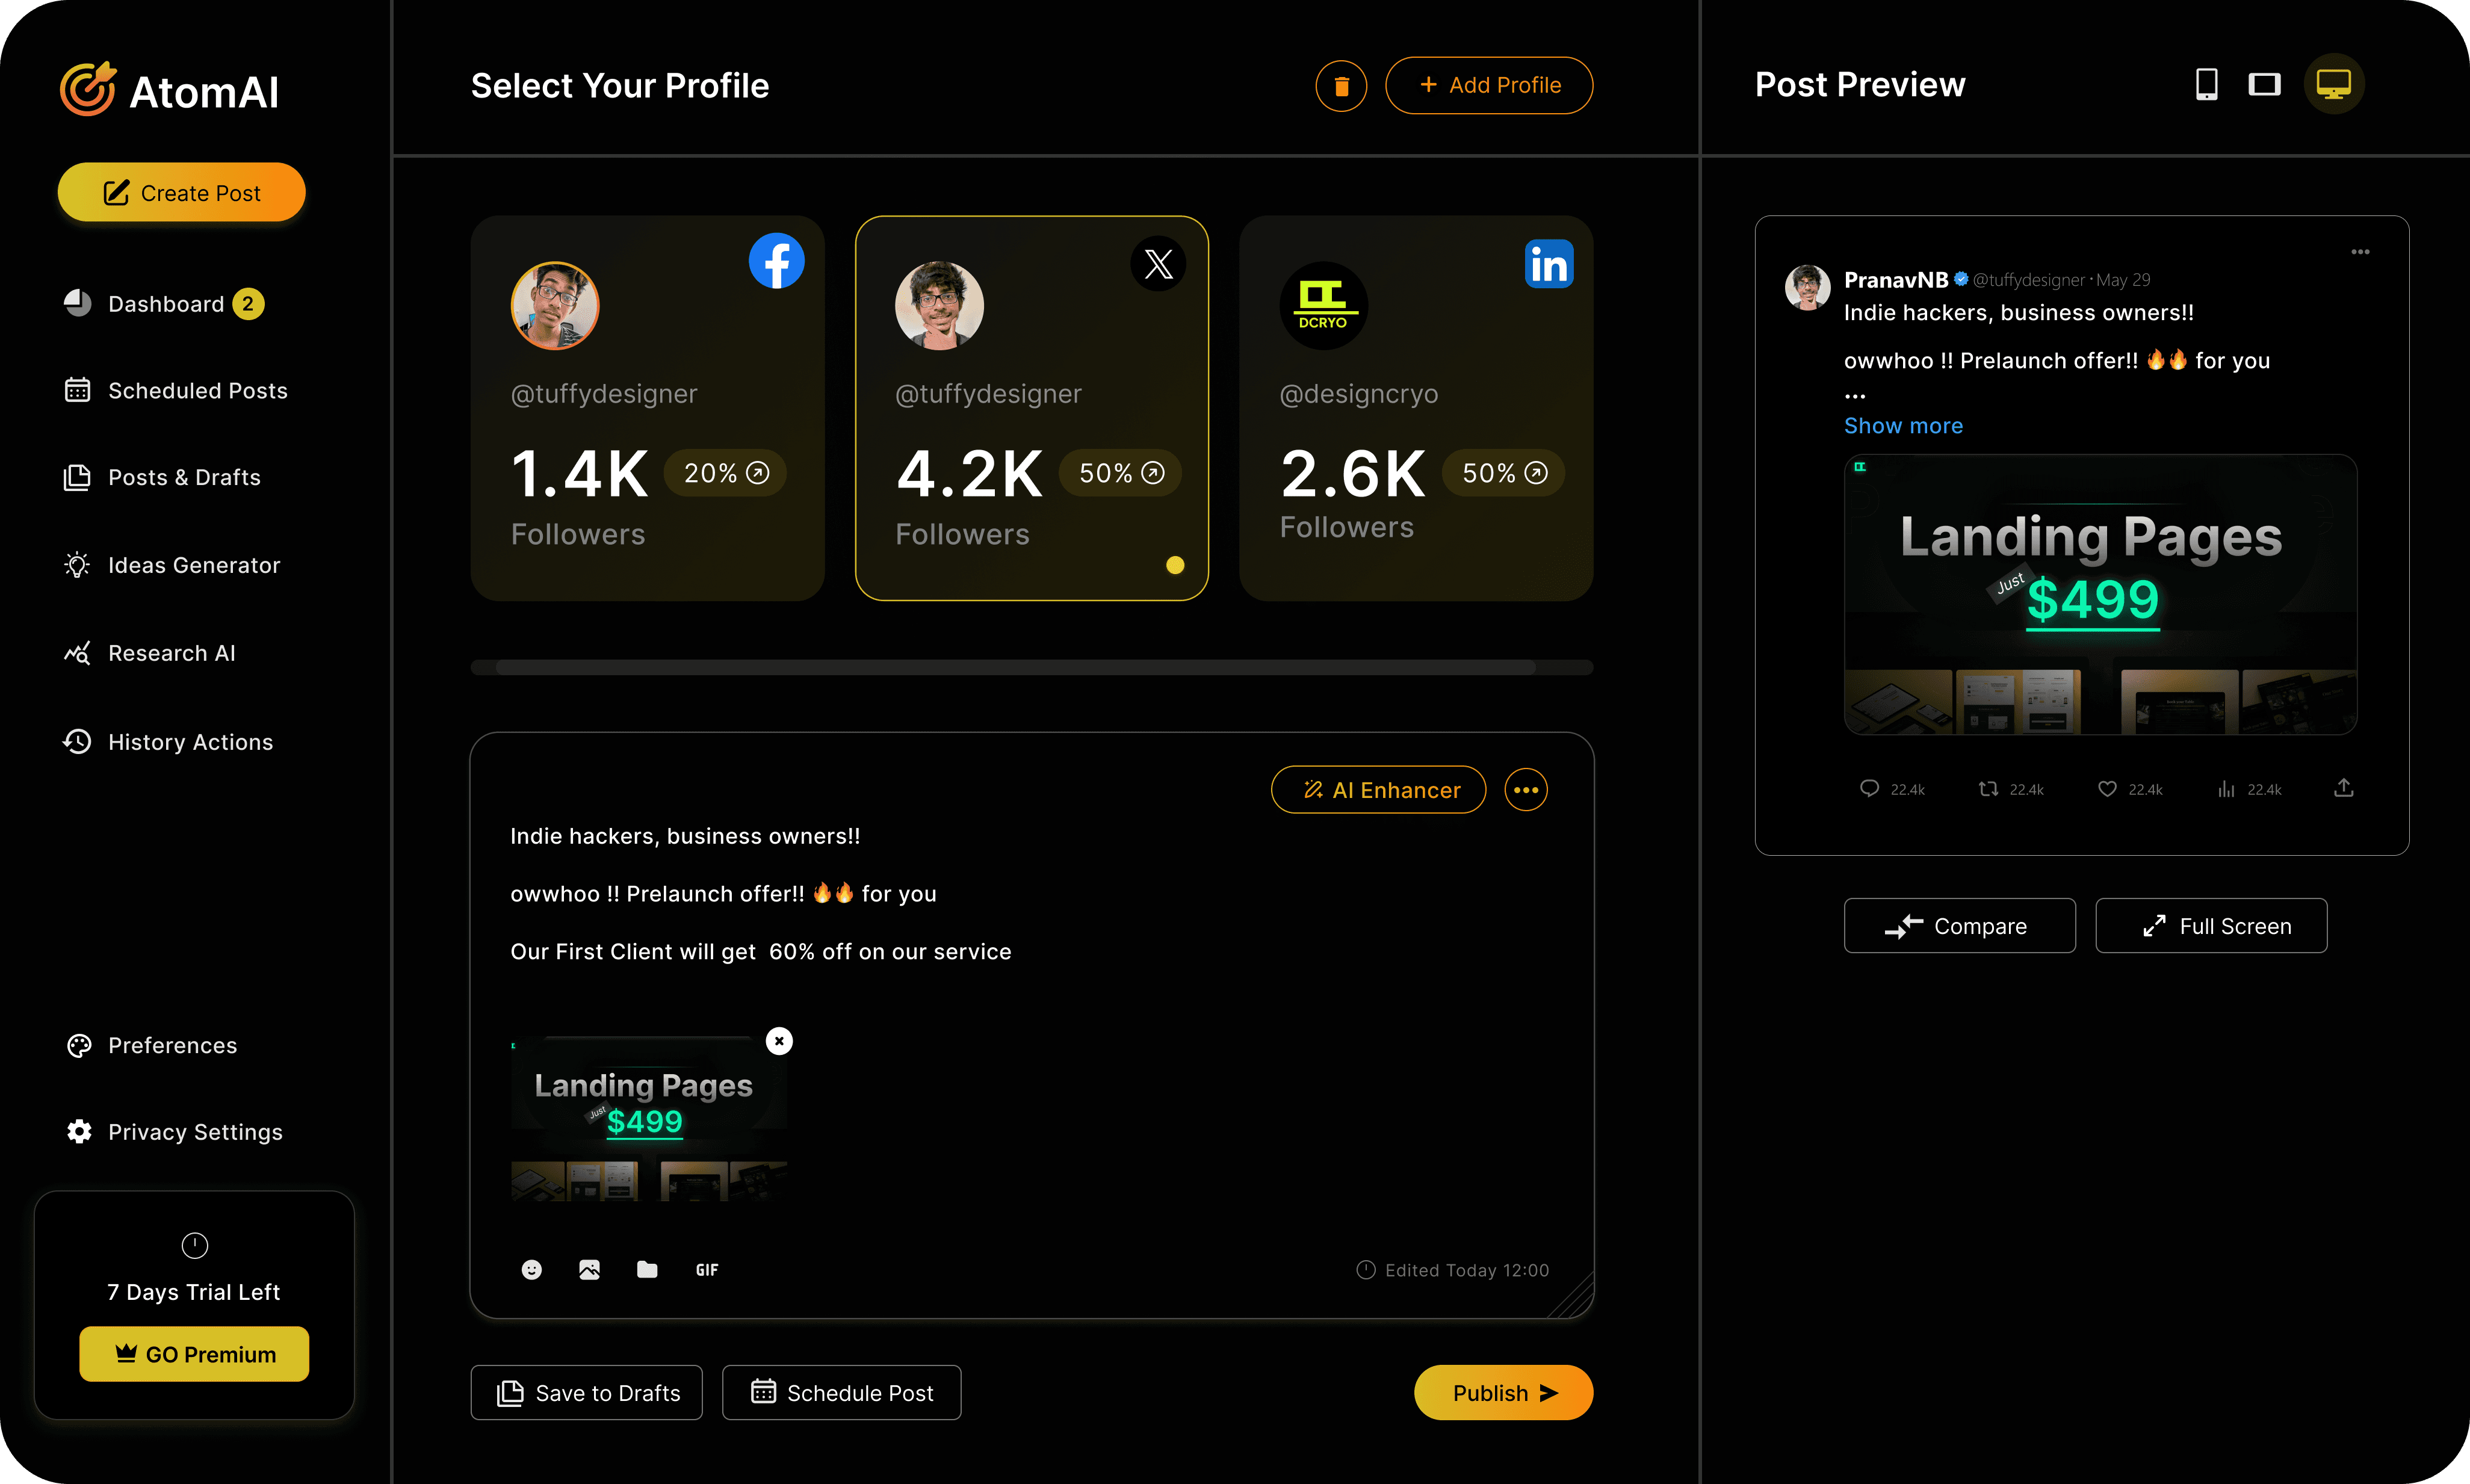Open the folder attachment icon
Viewport: 2470px width, 1484px height.
click(x=647, y=1269)
